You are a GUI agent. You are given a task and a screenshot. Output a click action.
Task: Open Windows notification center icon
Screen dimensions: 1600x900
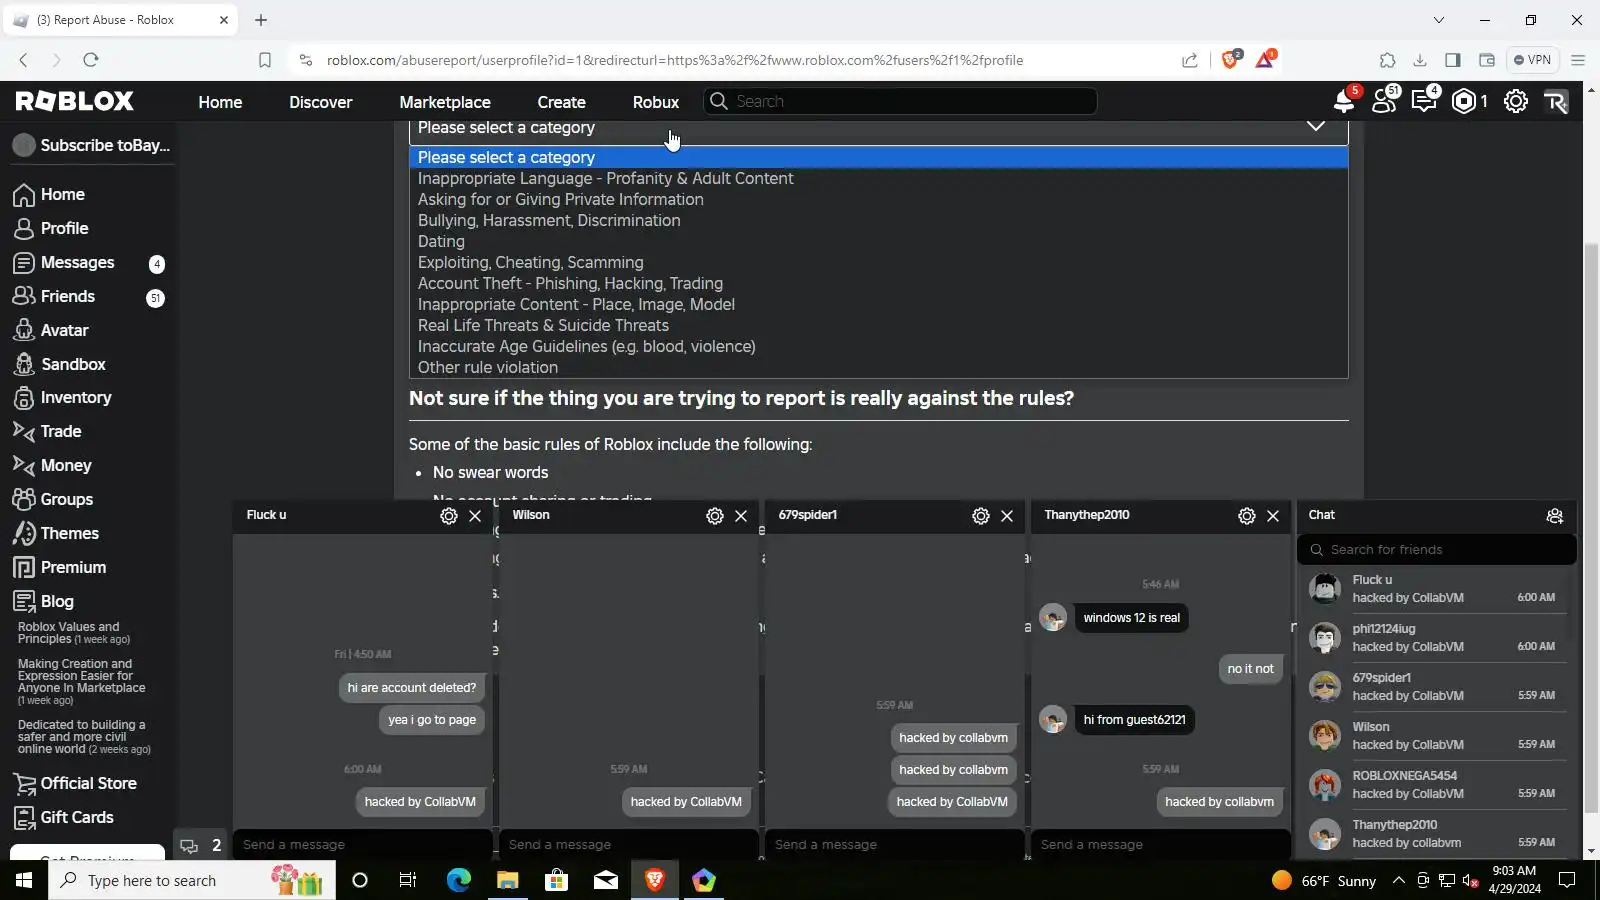point(1567,880)
